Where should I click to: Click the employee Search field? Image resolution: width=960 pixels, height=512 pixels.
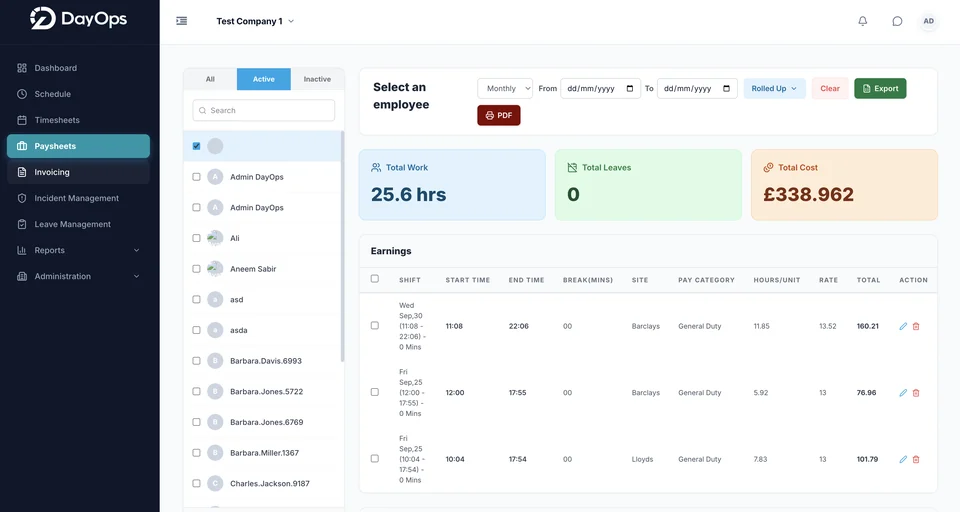pos(264,110)
